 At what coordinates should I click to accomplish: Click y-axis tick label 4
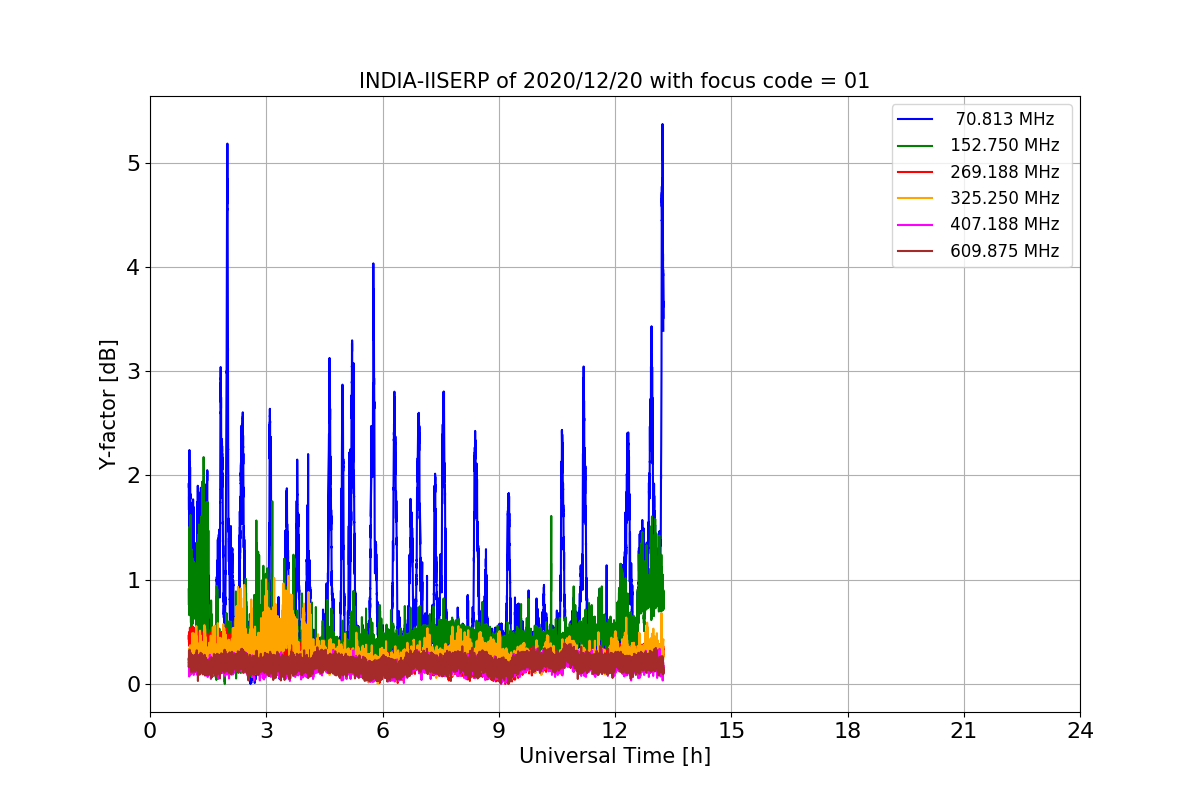133,267
